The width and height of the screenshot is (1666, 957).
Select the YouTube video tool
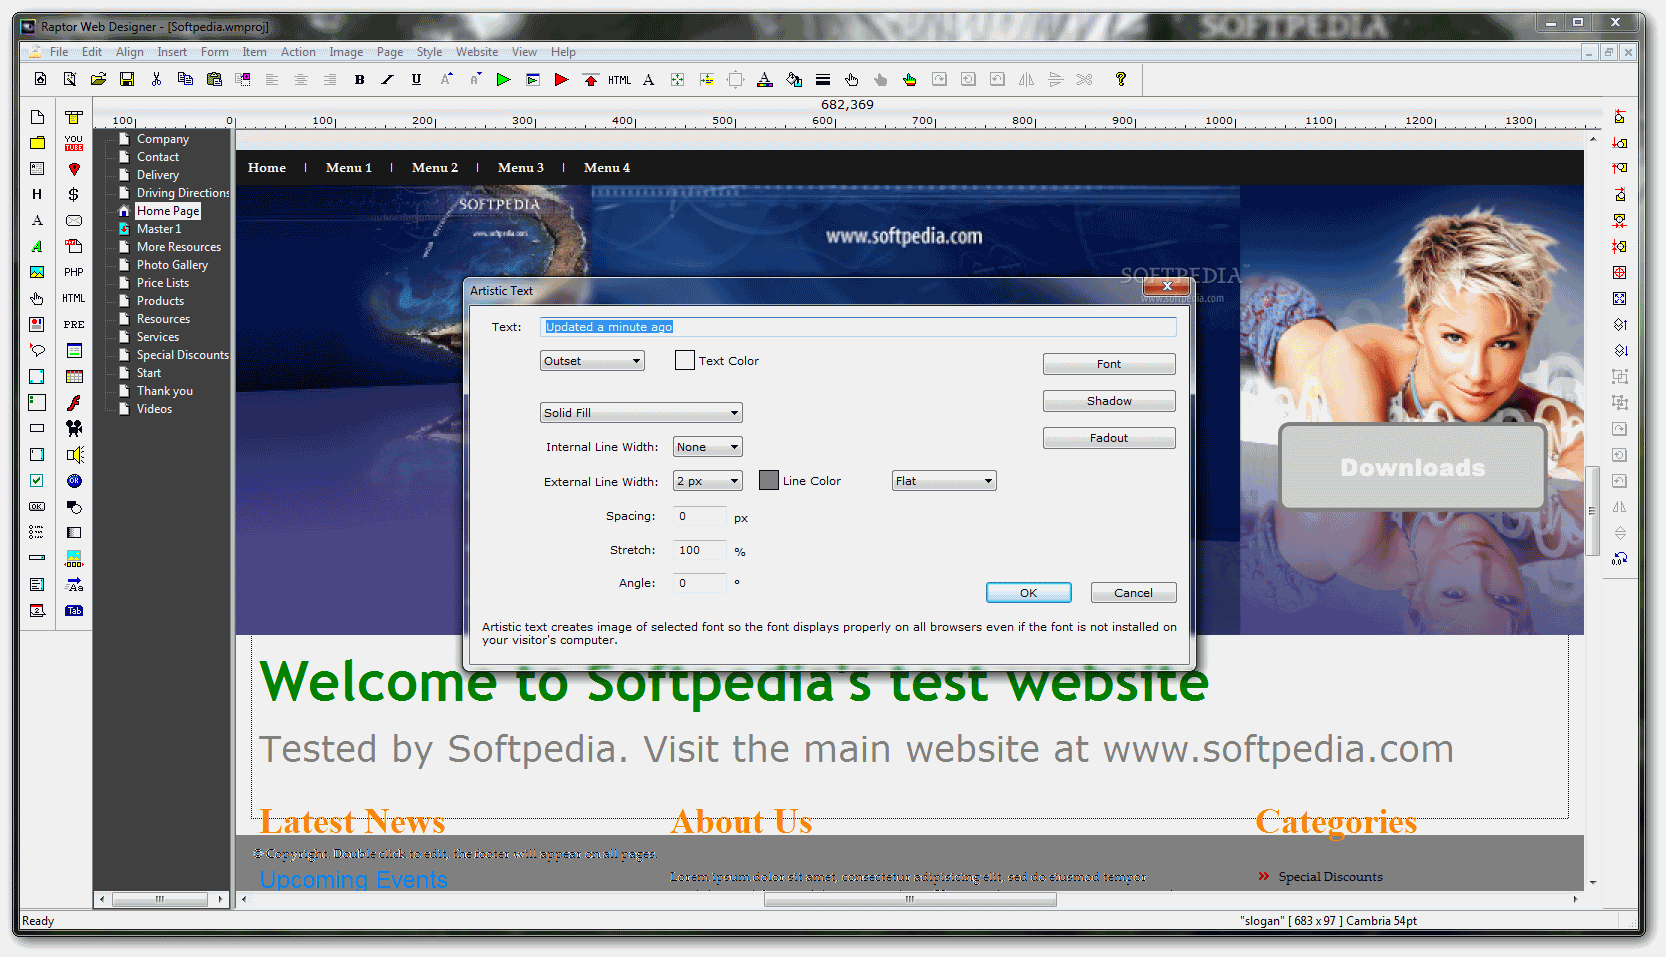click(x=74, y=143)
